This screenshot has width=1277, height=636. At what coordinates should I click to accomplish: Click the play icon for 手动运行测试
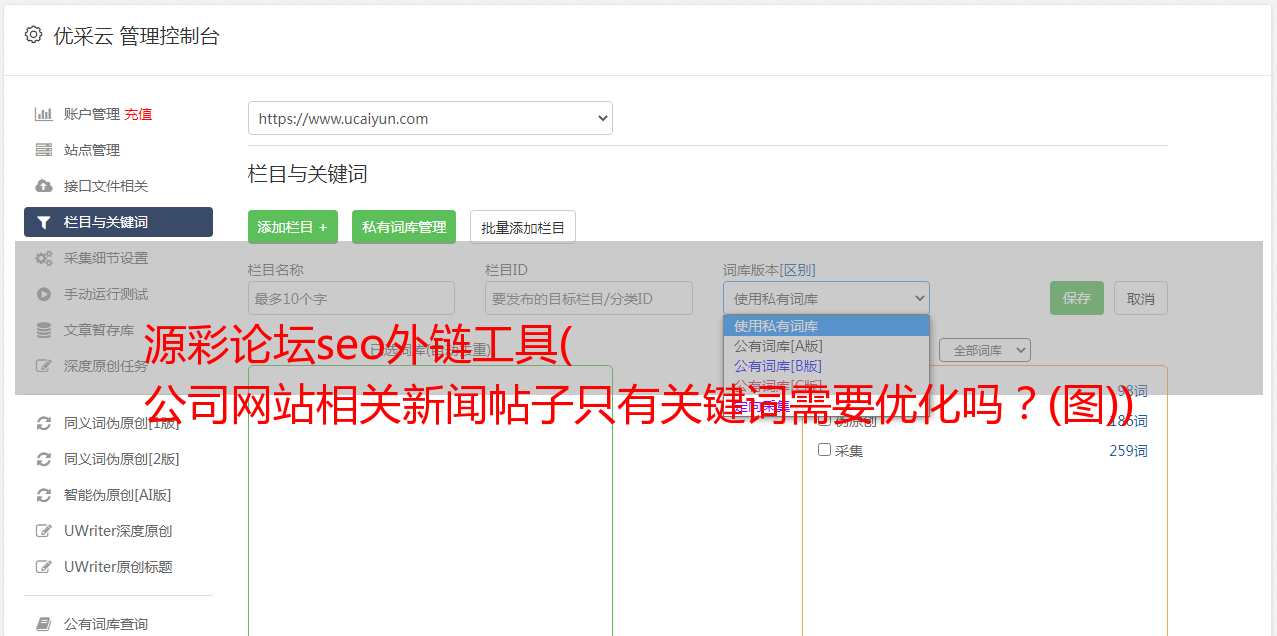pos(43,294)
